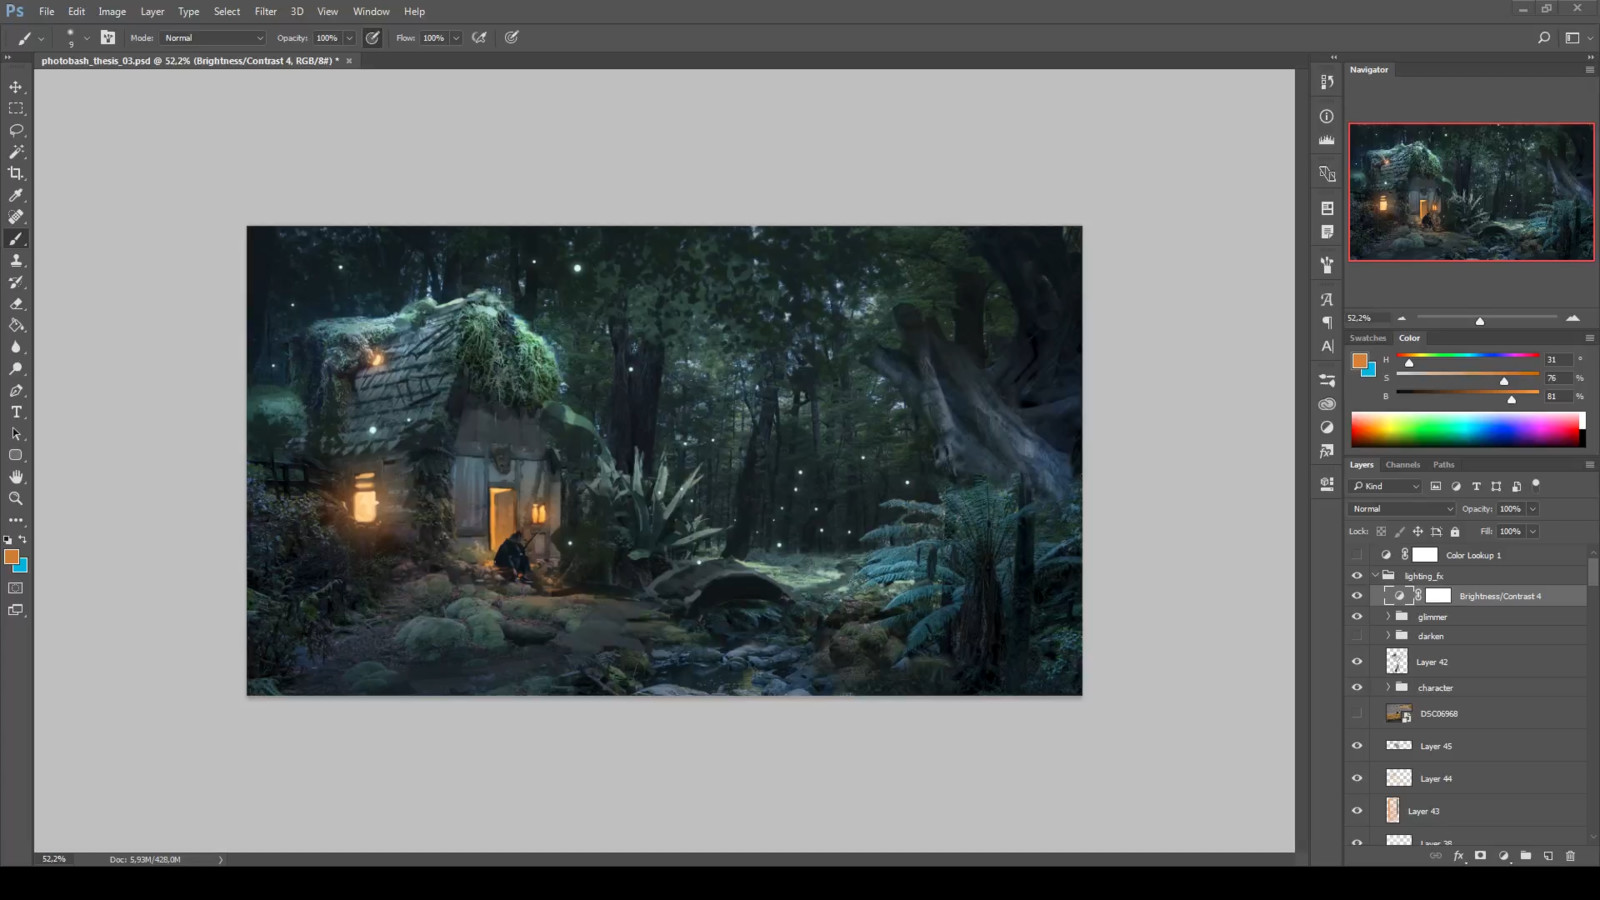Open the Image menu
The image size is (1600, 900).
click(112, 12)
